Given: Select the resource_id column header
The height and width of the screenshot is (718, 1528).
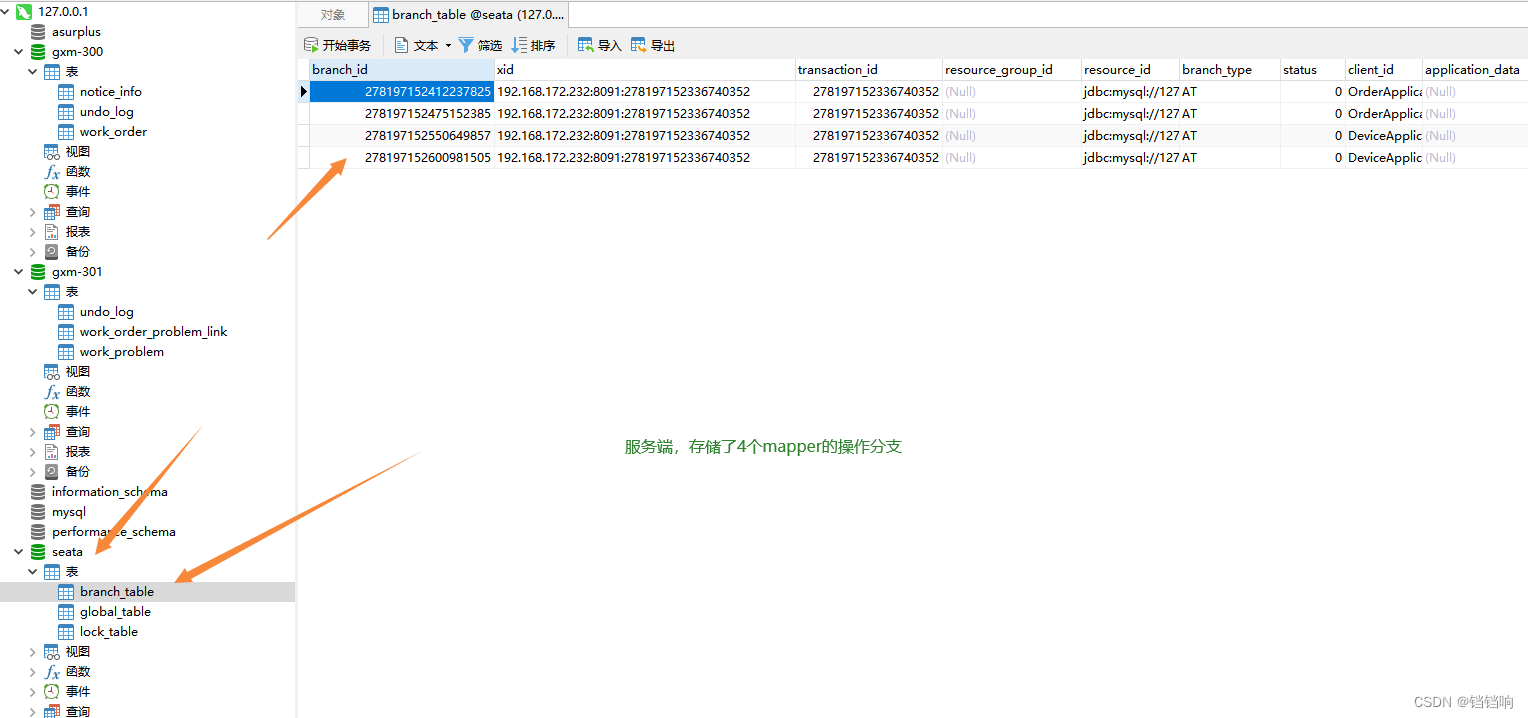Looking at the screenshot, I should tap(1131, 70).
